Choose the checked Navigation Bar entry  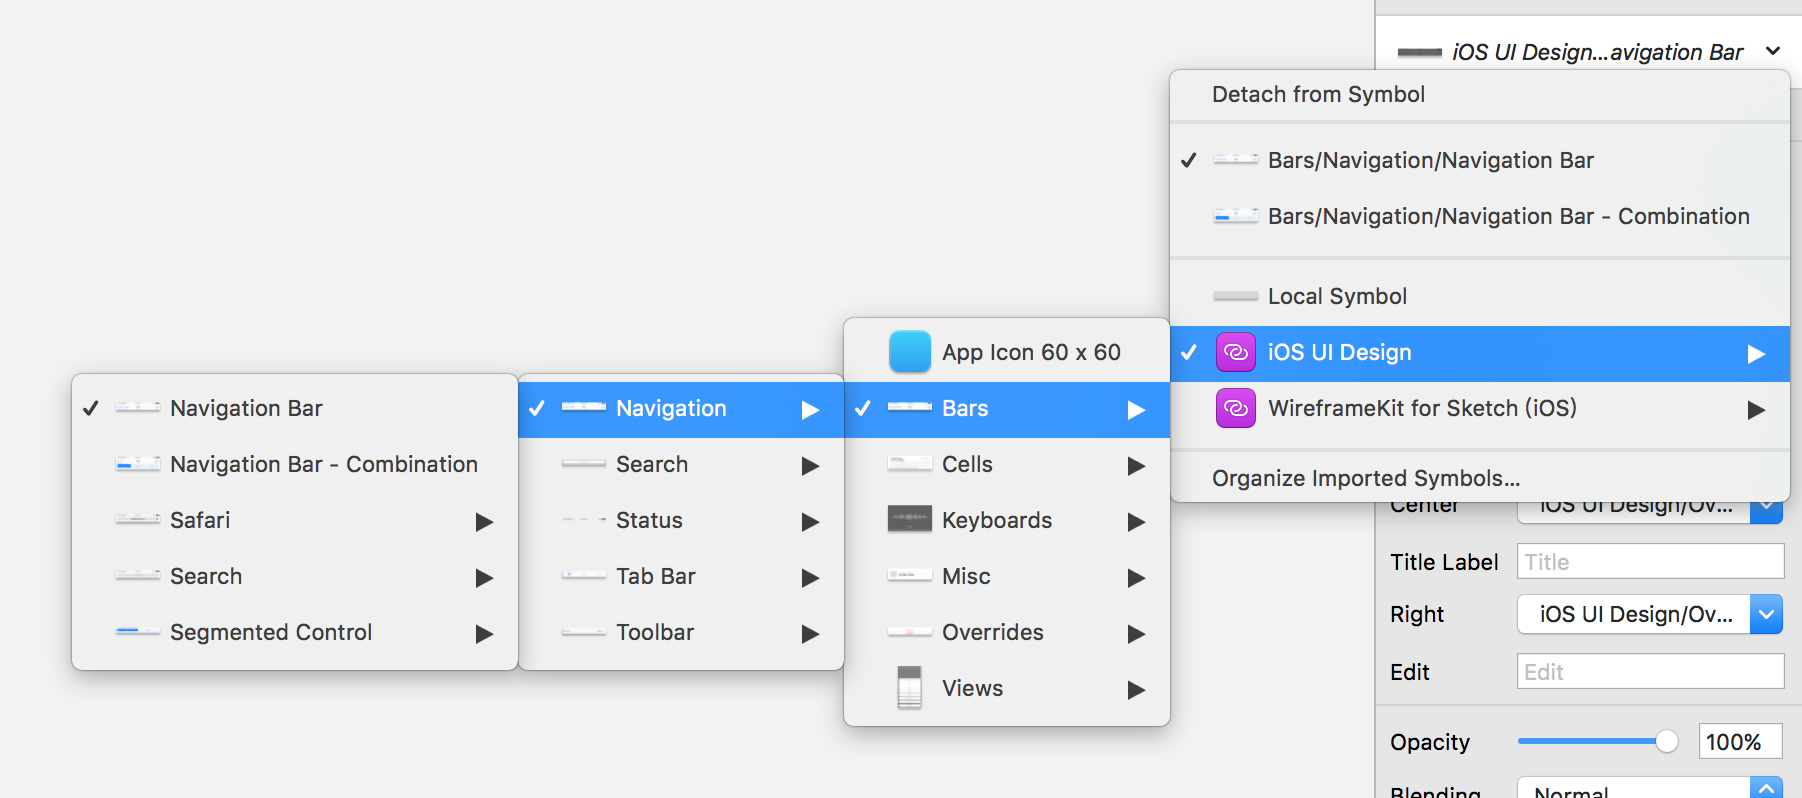point(295,408)
